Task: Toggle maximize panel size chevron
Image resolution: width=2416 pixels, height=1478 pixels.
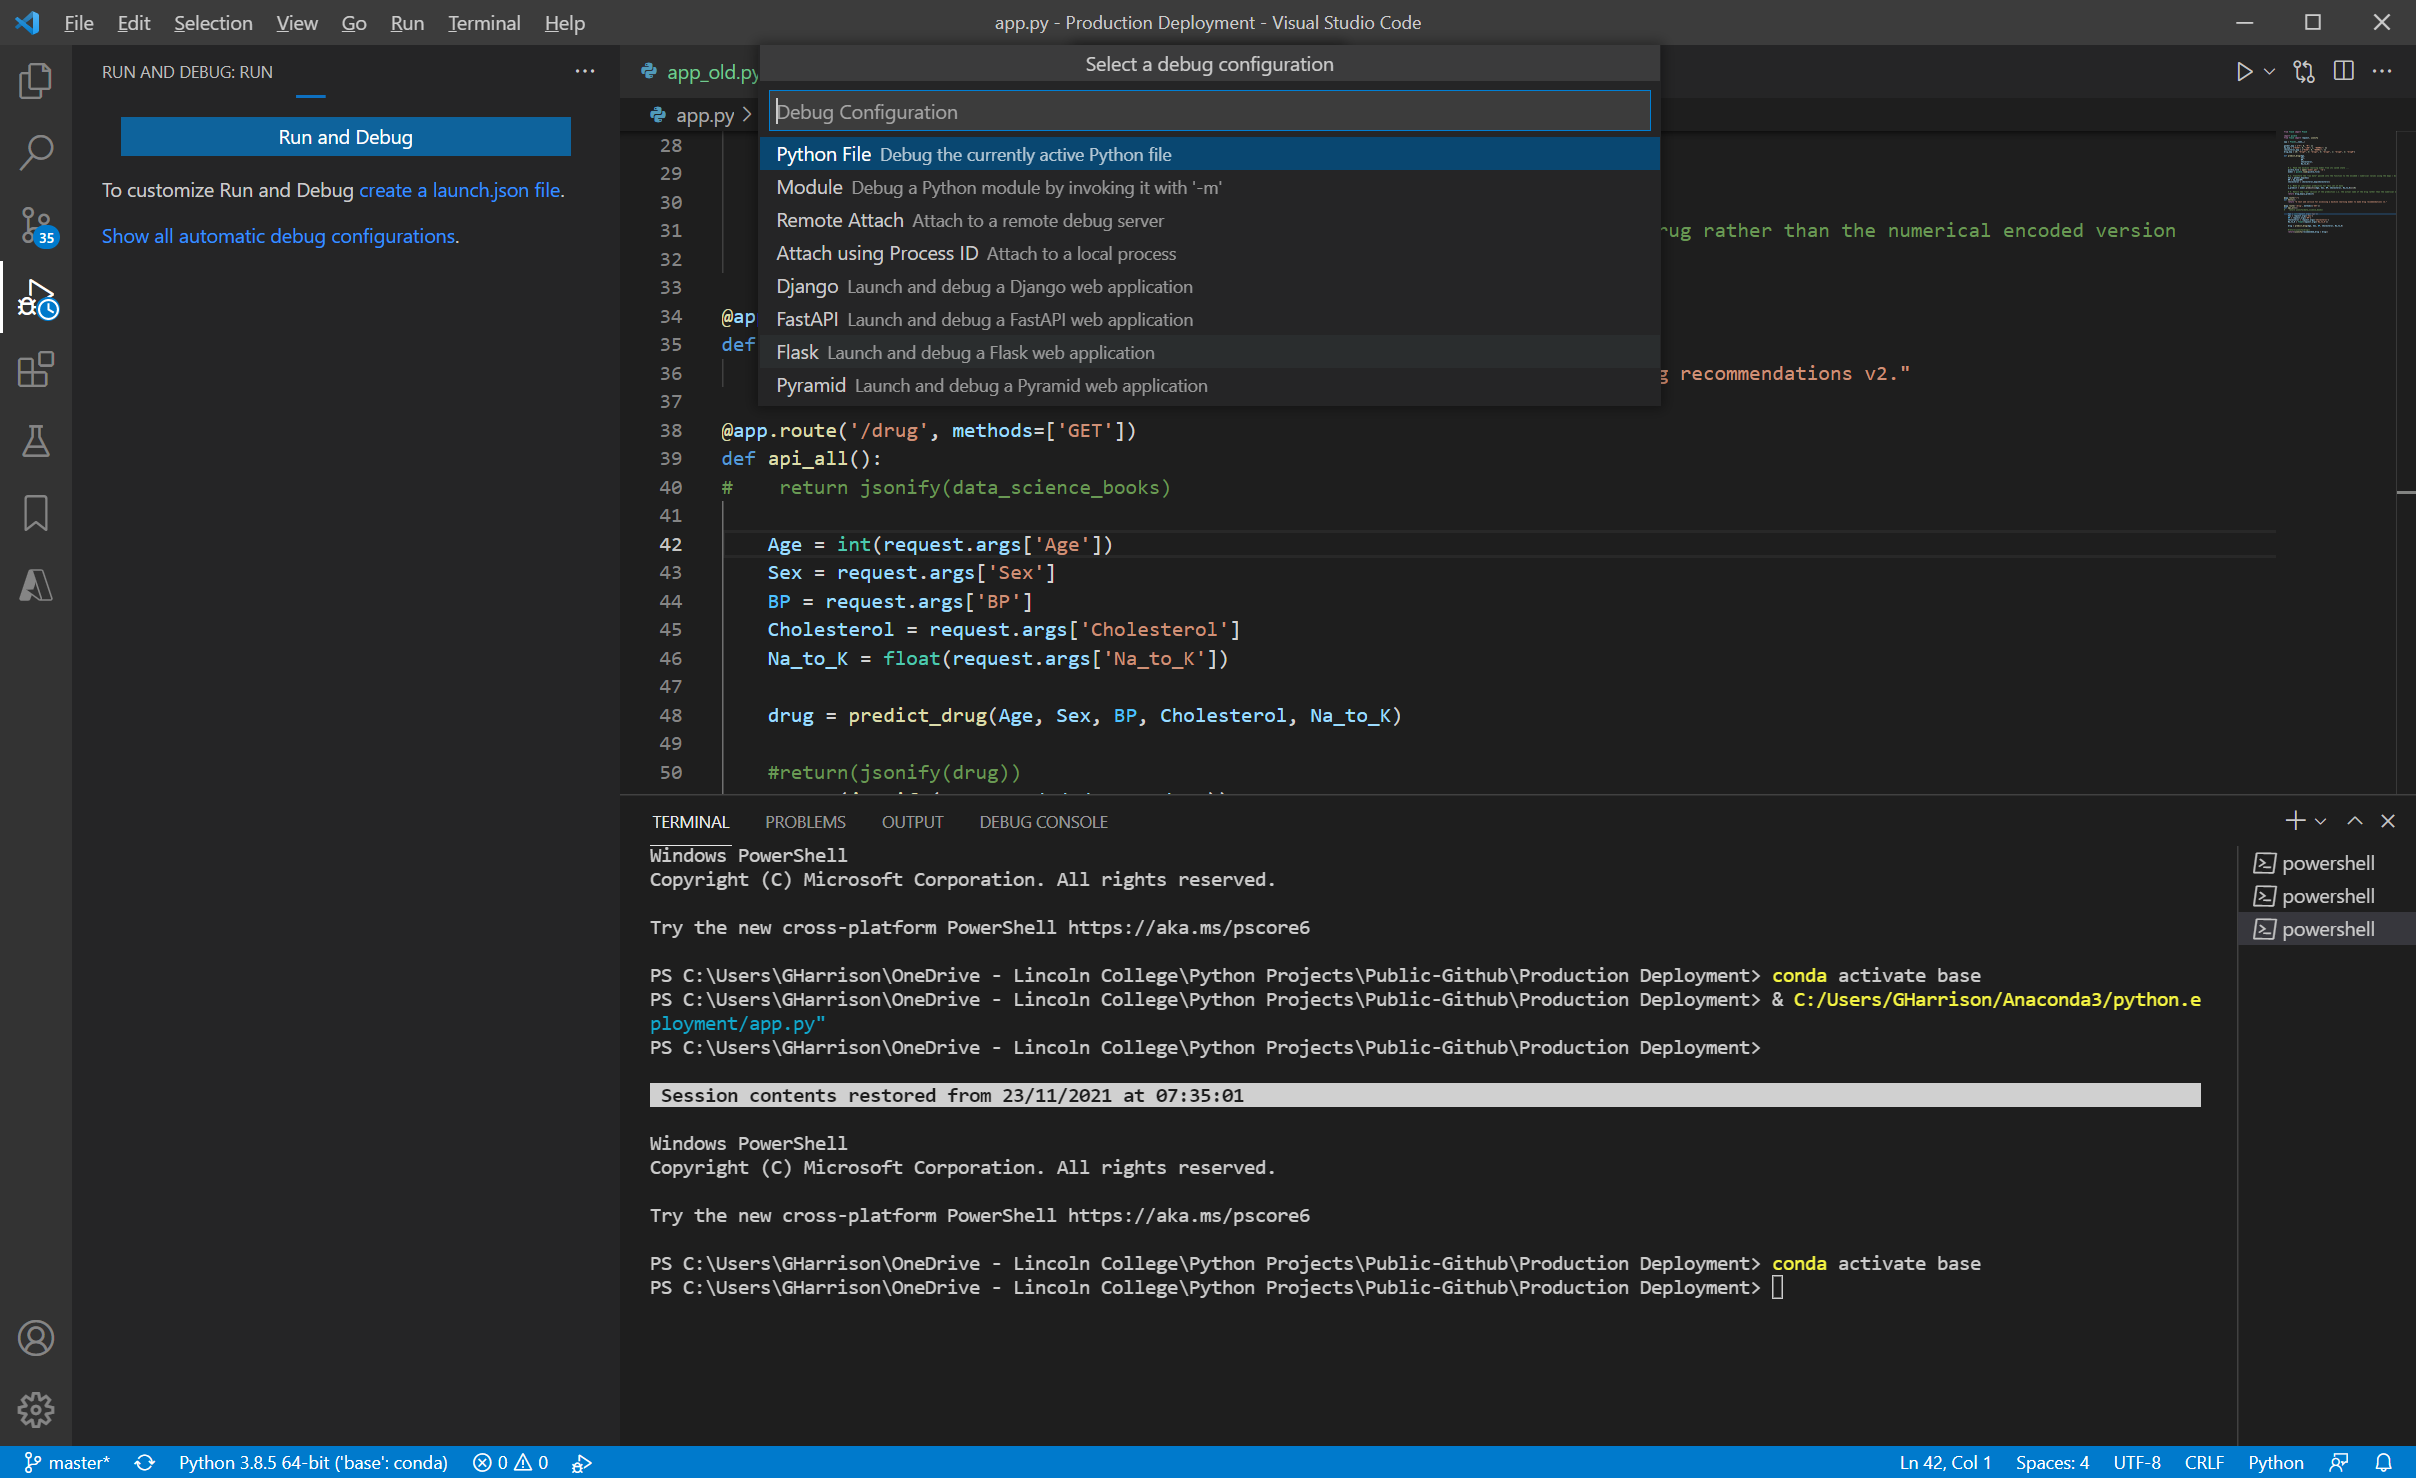Action: pyautogui.click(x=2355, y=821)
